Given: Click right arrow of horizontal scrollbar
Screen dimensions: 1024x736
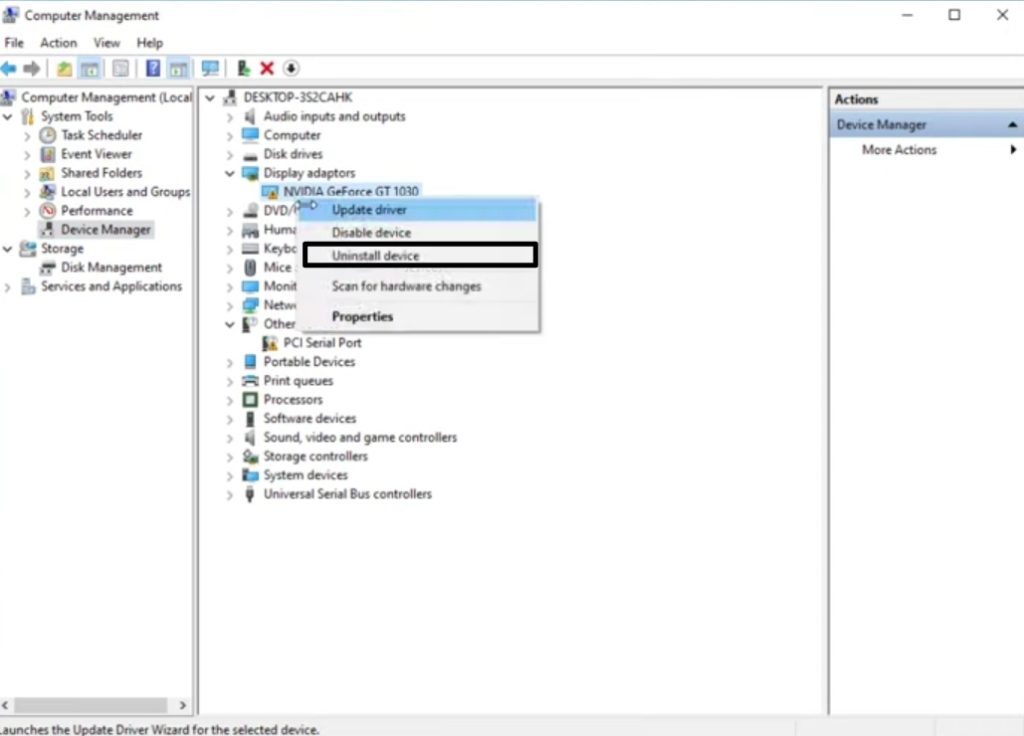Looking at the screenshot, I should point(182,705).
